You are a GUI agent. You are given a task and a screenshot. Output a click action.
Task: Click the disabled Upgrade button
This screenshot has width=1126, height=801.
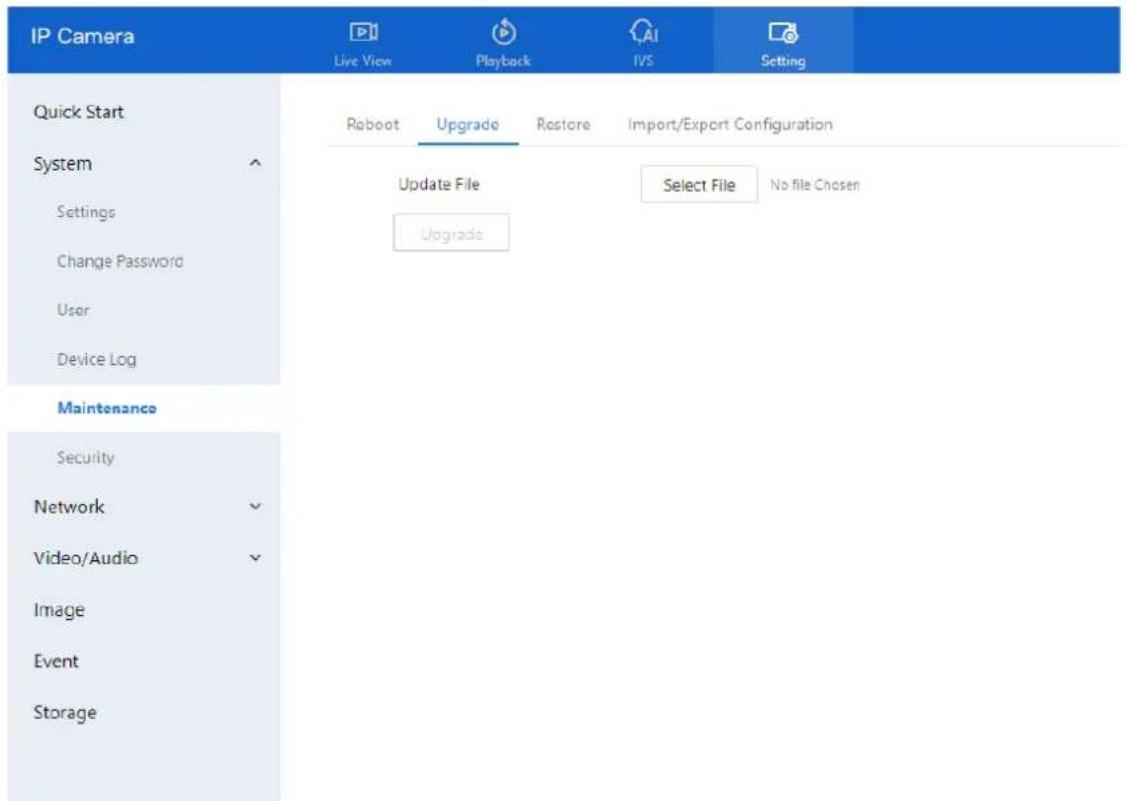coord(451,233)
